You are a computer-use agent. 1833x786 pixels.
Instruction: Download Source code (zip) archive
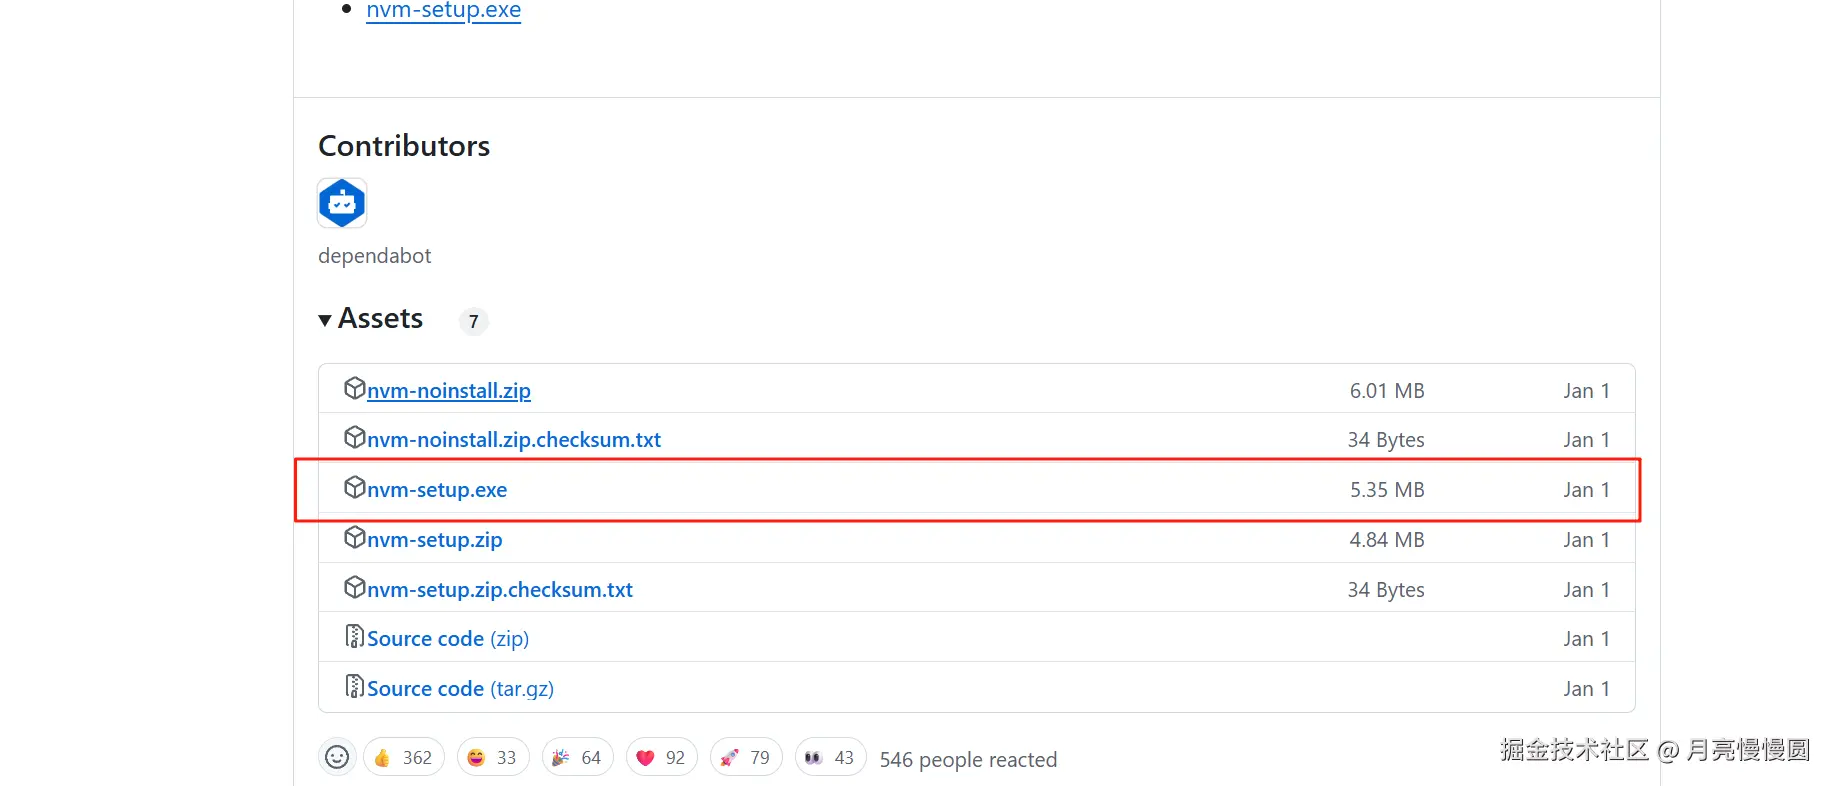click(x=447, y=639)
